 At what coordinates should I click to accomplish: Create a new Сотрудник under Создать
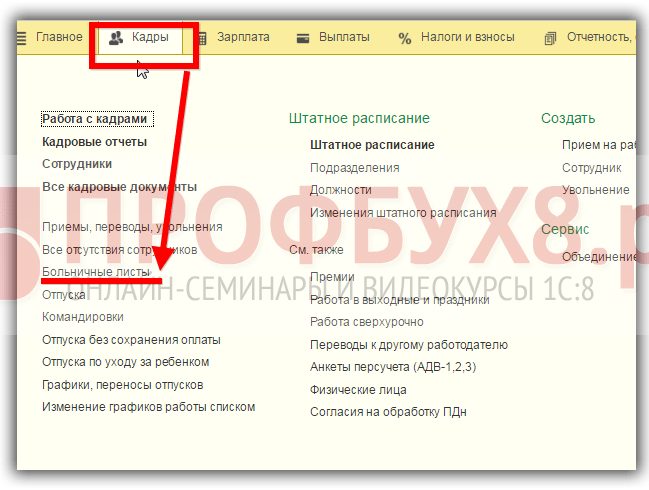(x=591, y=168)
